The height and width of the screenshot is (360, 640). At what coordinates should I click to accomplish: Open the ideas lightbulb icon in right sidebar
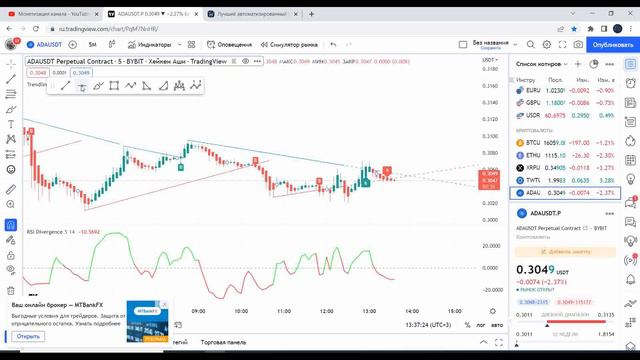pos(631,179)
